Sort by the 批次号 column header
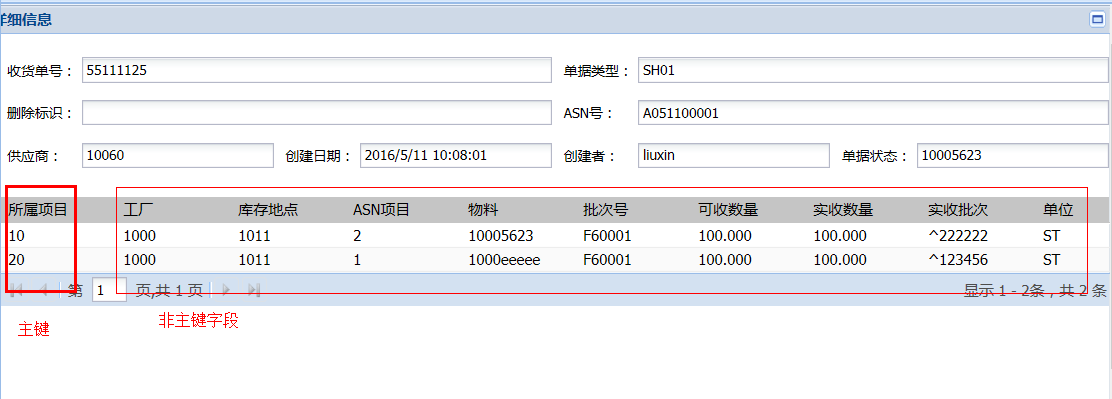The image size is (1112, 399). coord(605,210)
